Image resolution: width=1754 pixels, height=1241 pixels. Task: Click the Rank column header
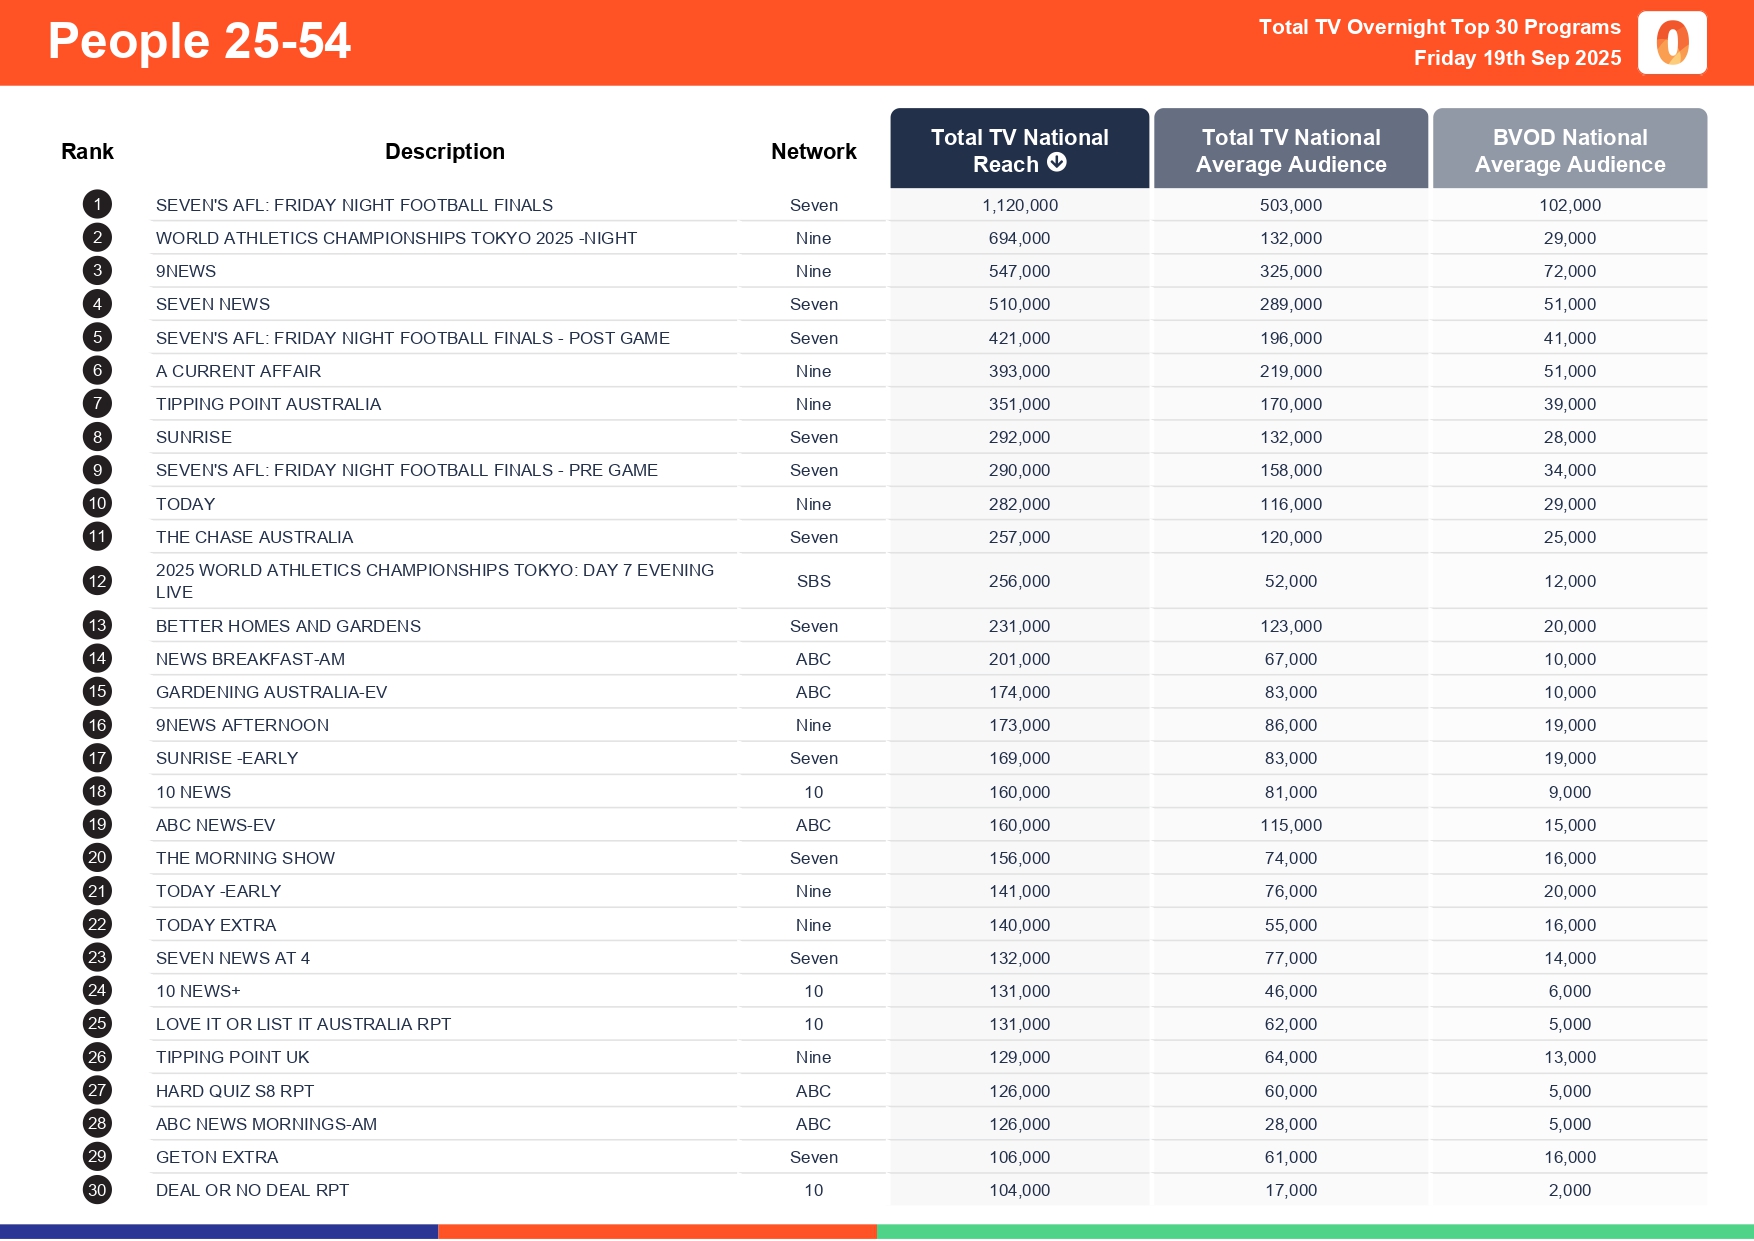tap(87, 150)
